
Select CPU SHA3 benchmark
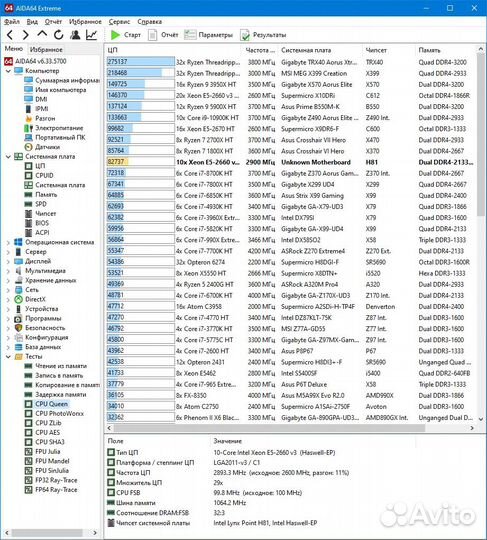44,442
